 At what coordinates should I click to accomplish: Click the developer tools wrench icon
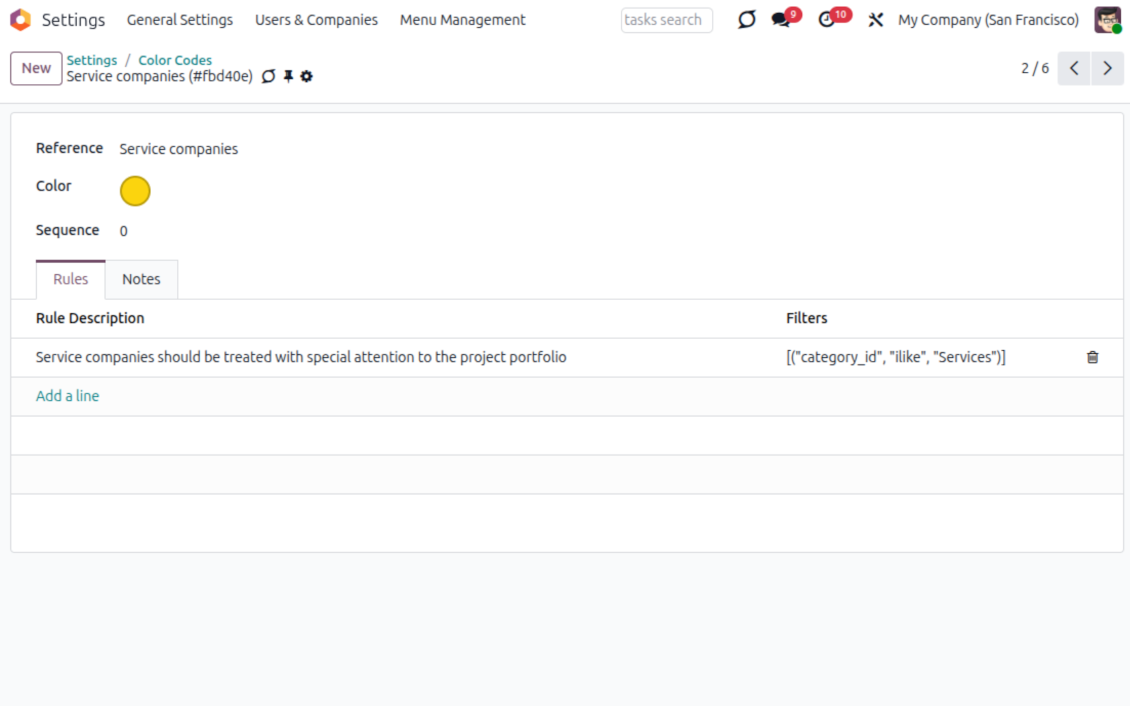point(876,20)
